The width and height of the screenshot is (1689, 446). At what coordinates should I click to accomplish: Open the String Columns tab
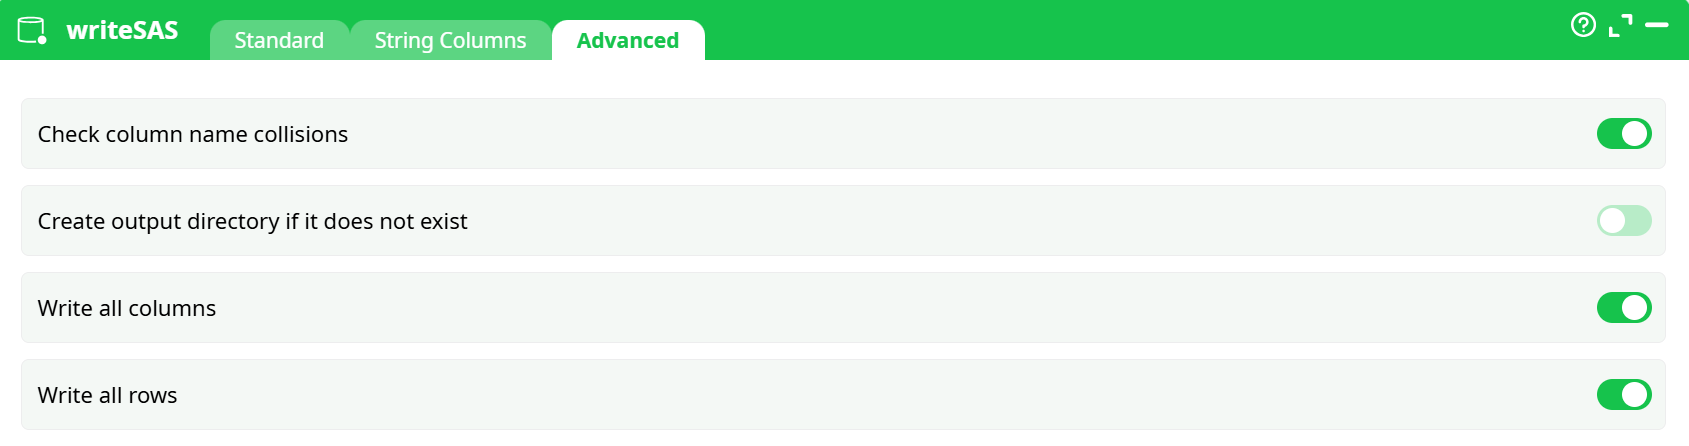pos(450,40)
